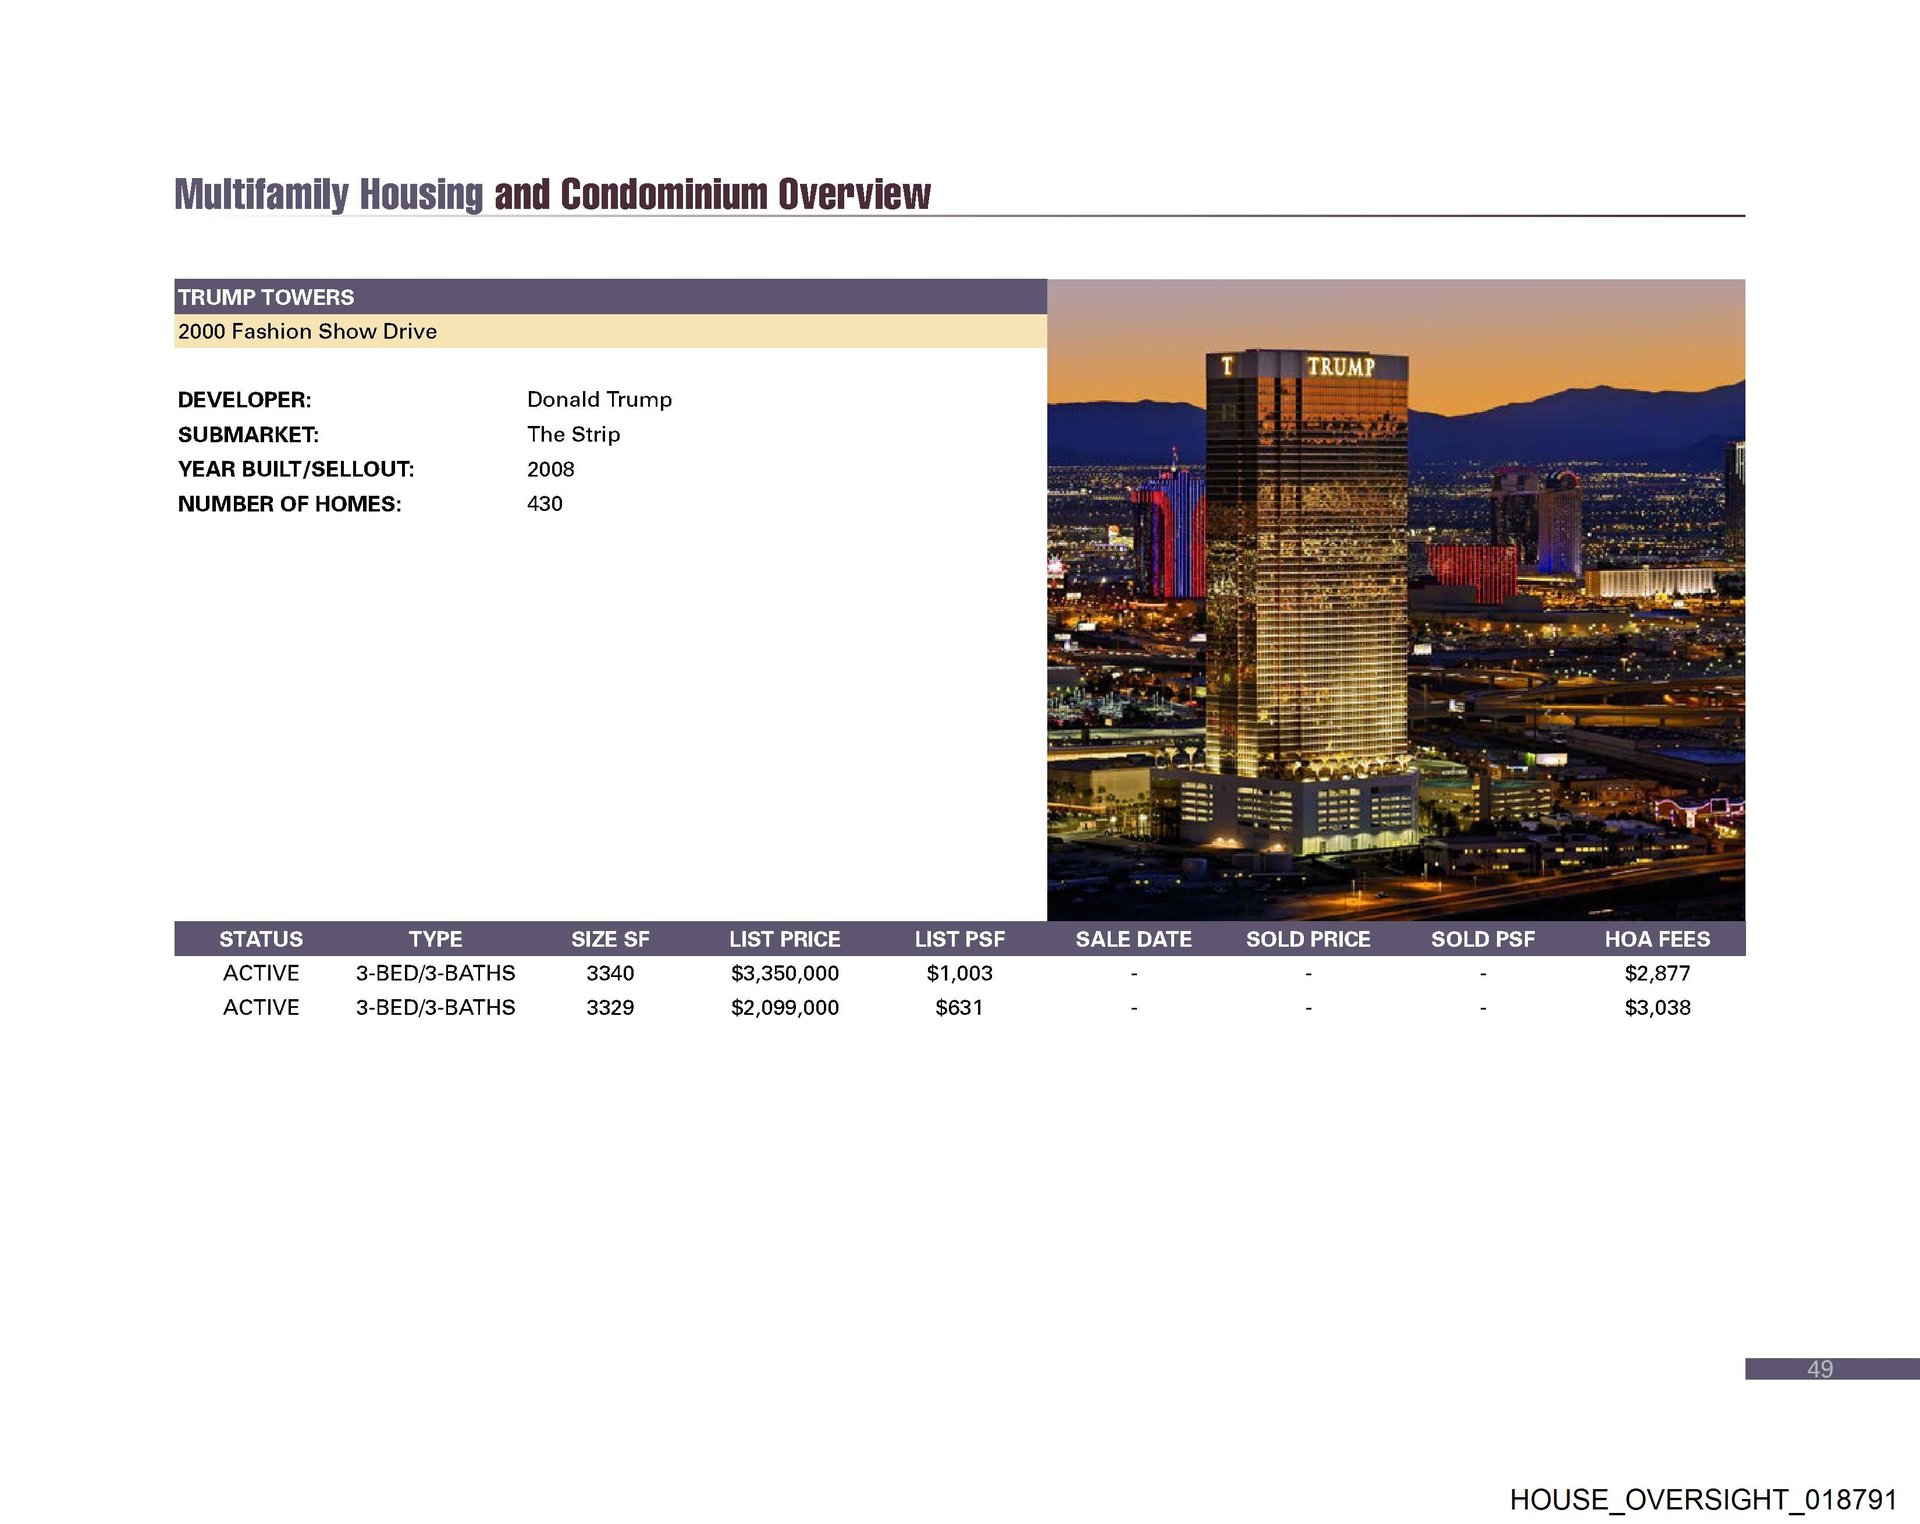Click the $3,038 HOA fee value
Viewport: 1920px width, 1524px height.
click(x=1657, y=1007)
